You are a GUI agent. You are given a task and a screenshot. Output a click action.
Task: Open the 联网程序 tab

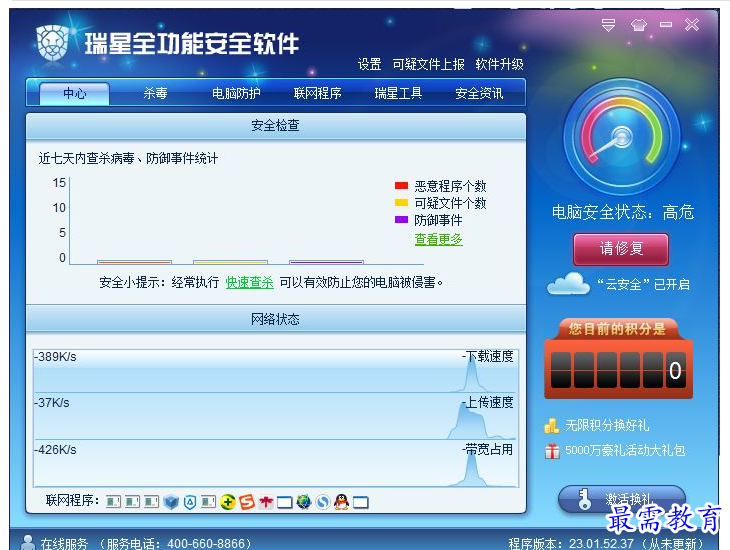318,93
